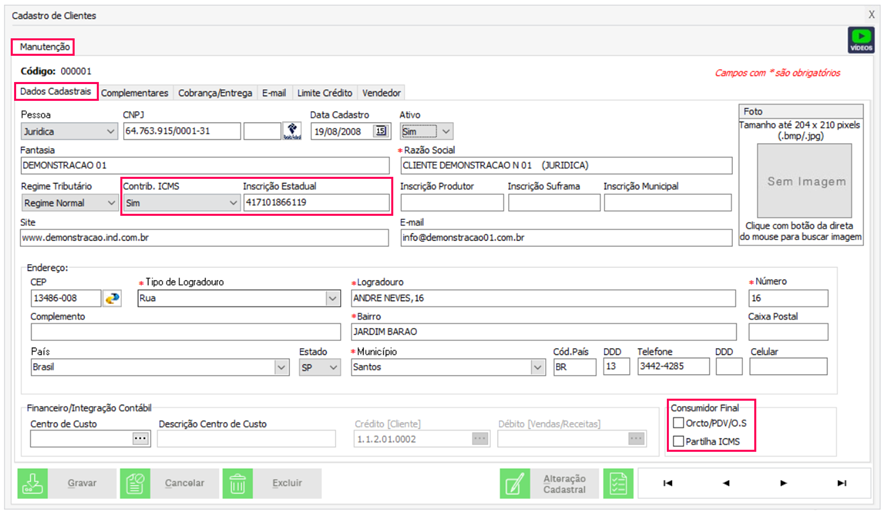This screenshot has height=515, width=886.
Task: Switch to the Complementares tab
Action: (x=135, y=93)
